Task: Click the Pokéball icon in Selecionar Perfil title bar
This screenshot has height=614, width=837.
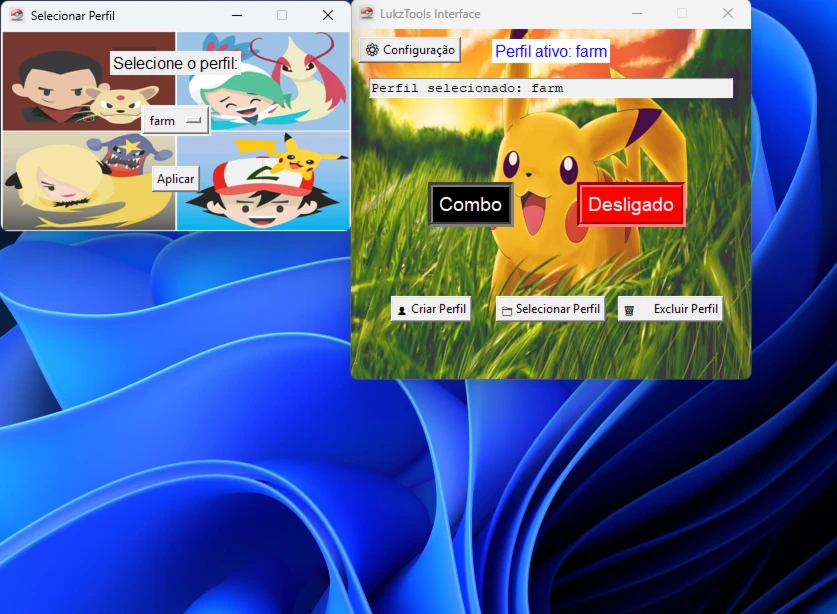Action: [x=17, y=15]
